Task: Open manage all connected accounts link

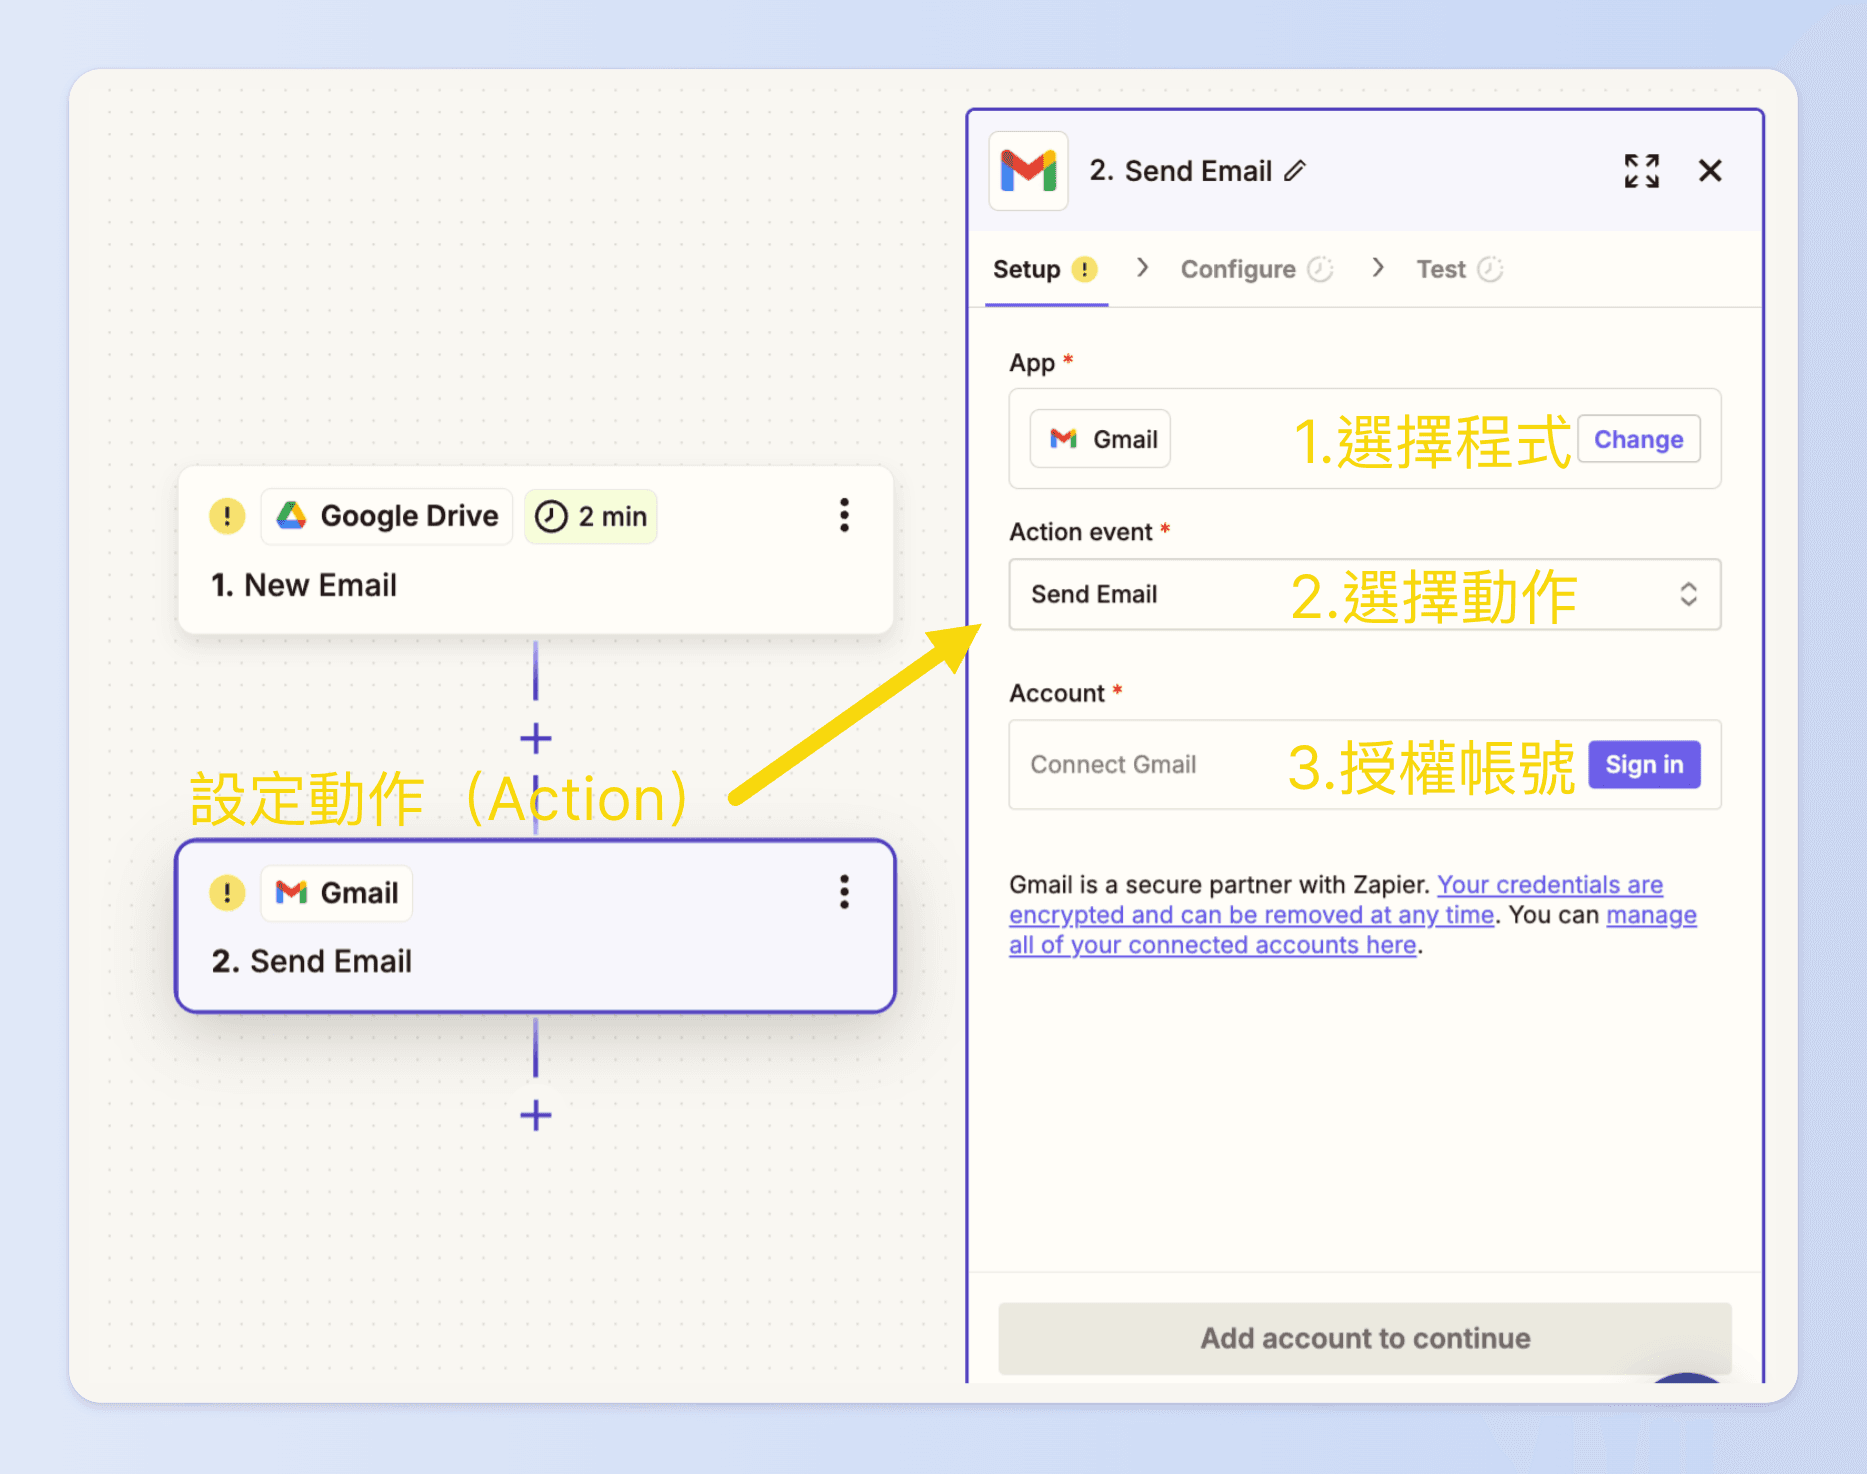Action: point(1352,930)
